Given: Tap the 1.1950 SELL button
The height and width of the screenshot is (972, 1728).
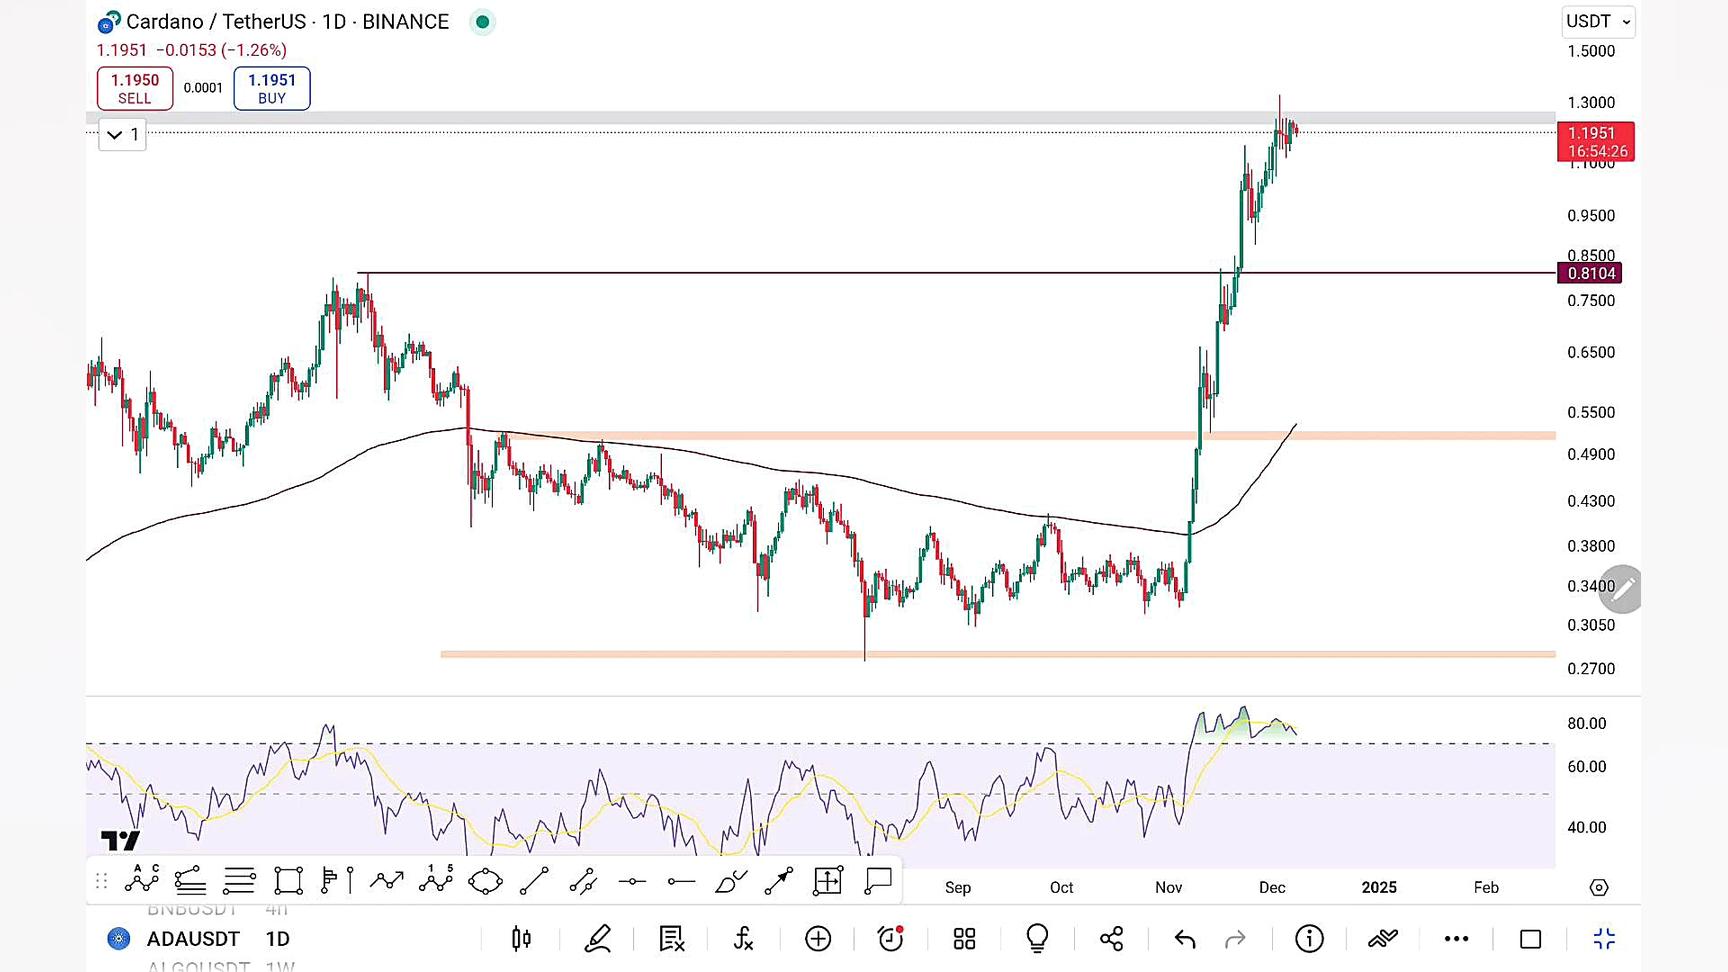Looking at the screenshot, I should coord(135,89).
